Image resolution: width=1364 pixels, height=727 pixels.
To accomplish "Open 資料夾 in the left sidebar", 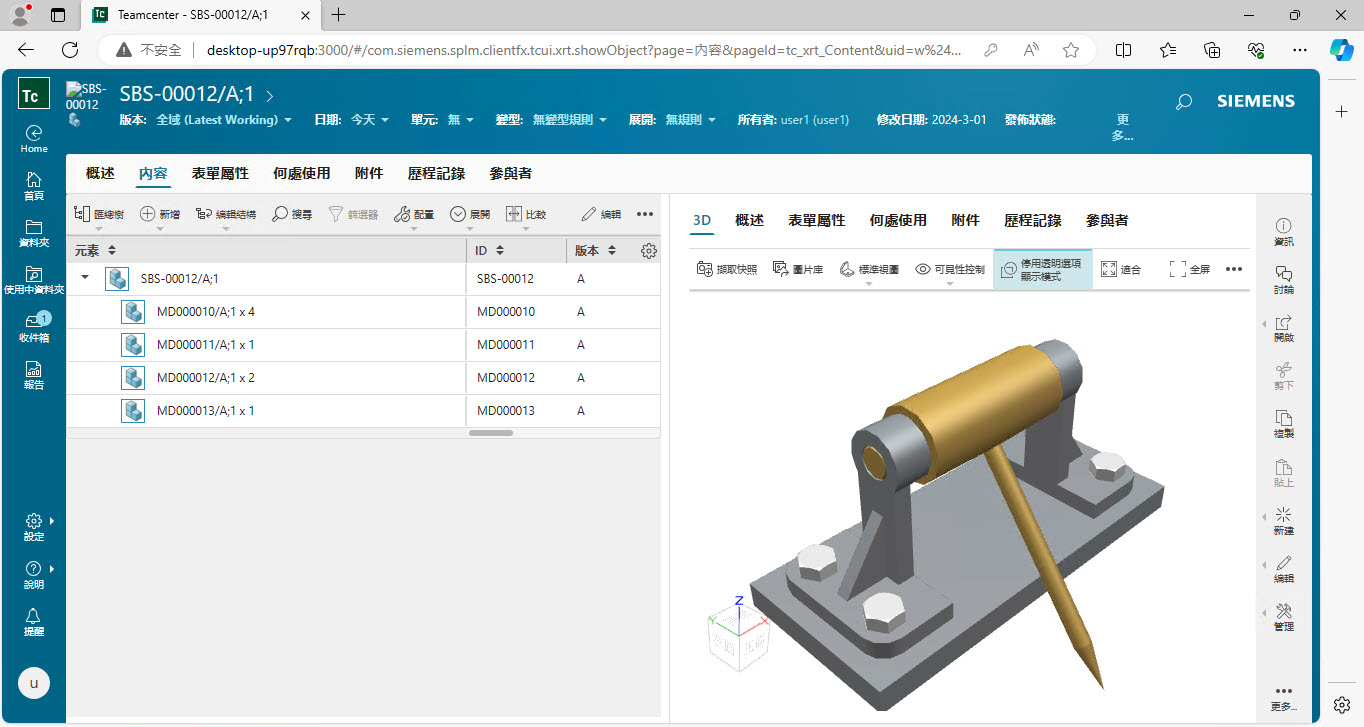I will click(34, 233).
